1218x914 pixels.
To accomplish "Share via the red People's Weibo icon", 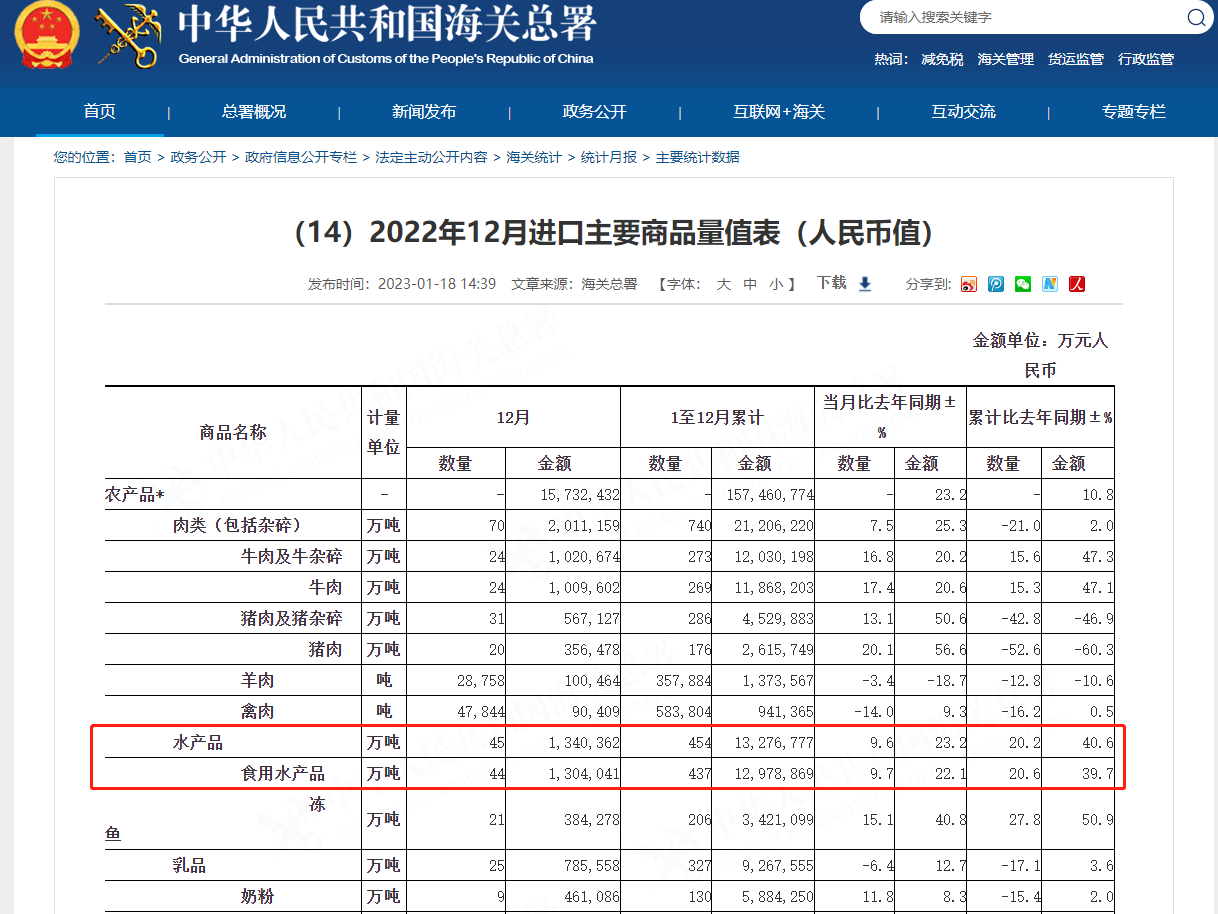I will point(1077,284).
